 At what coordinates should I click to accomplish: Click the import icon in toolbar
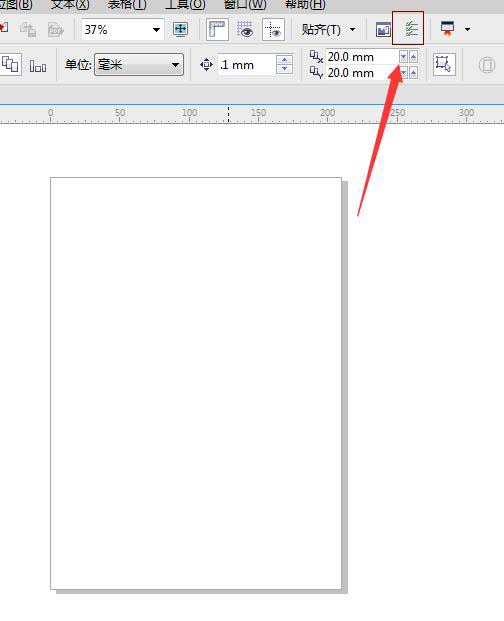click(28, 30)
